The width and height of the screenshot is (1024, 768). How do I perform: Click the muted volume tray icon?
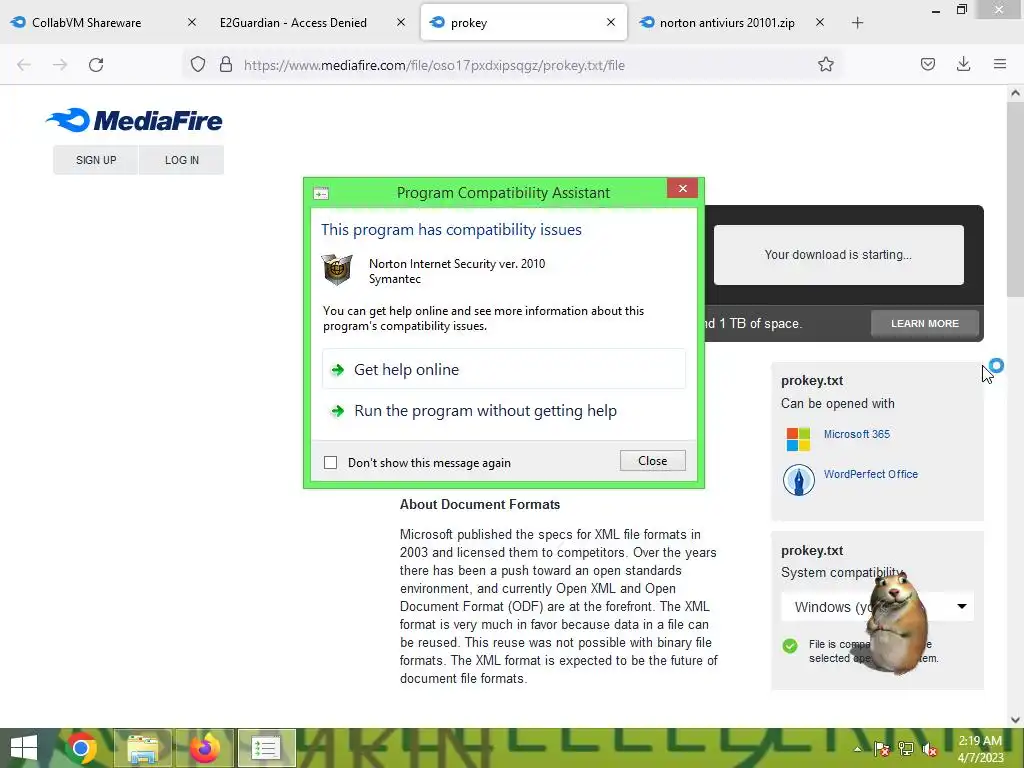click(x=930, y=749)
